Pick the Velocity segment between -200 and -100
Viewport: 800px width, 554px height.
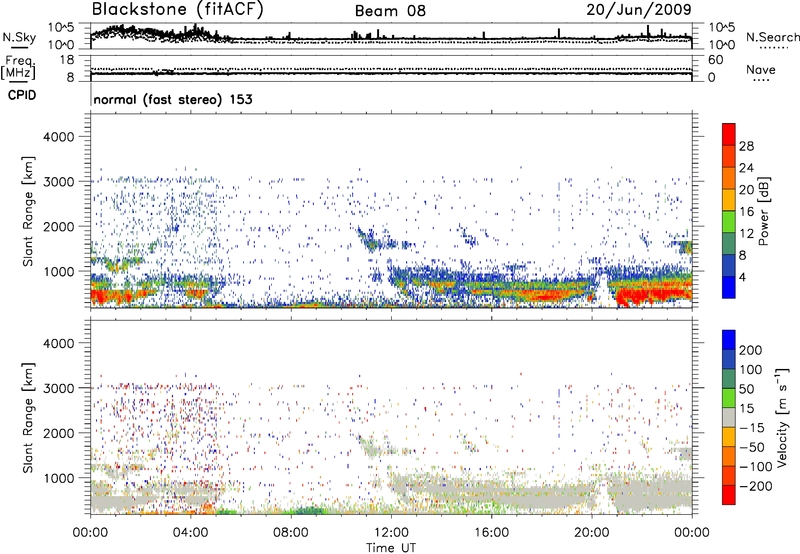click(x=729, y=475)
